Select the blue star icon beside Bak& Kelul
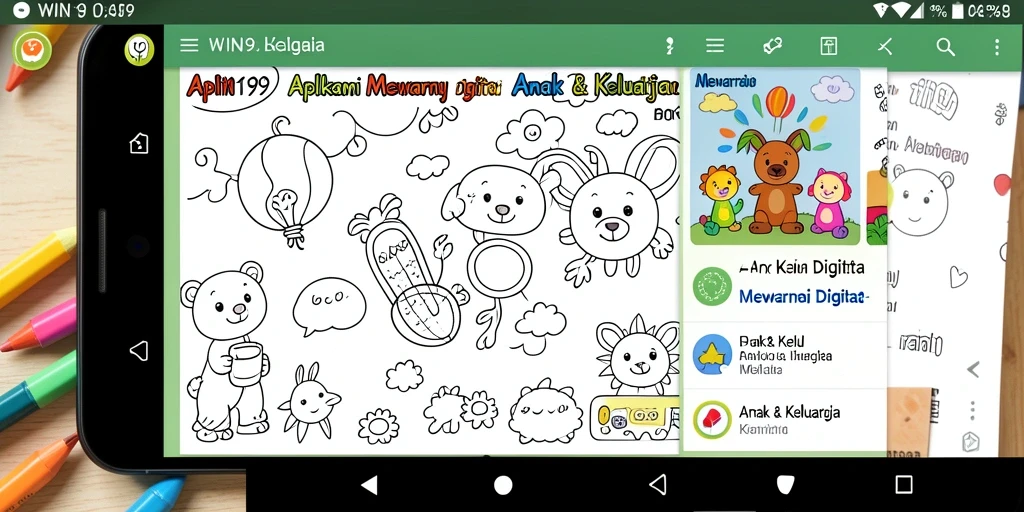The image size is (1024, 512). 712,354
